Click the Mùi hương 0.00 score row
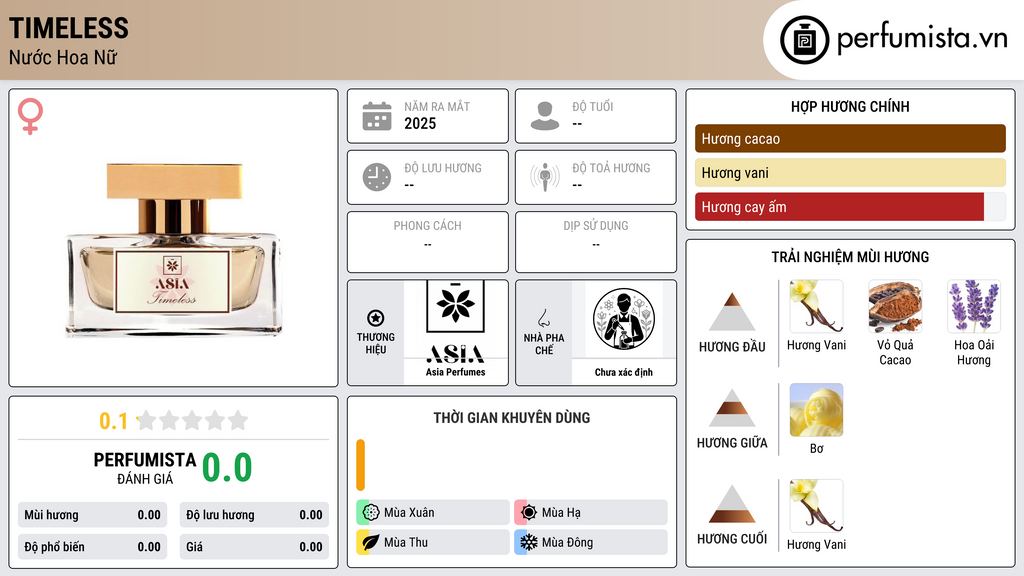This screenshot has width=1024, height=576. pos(93,515)
